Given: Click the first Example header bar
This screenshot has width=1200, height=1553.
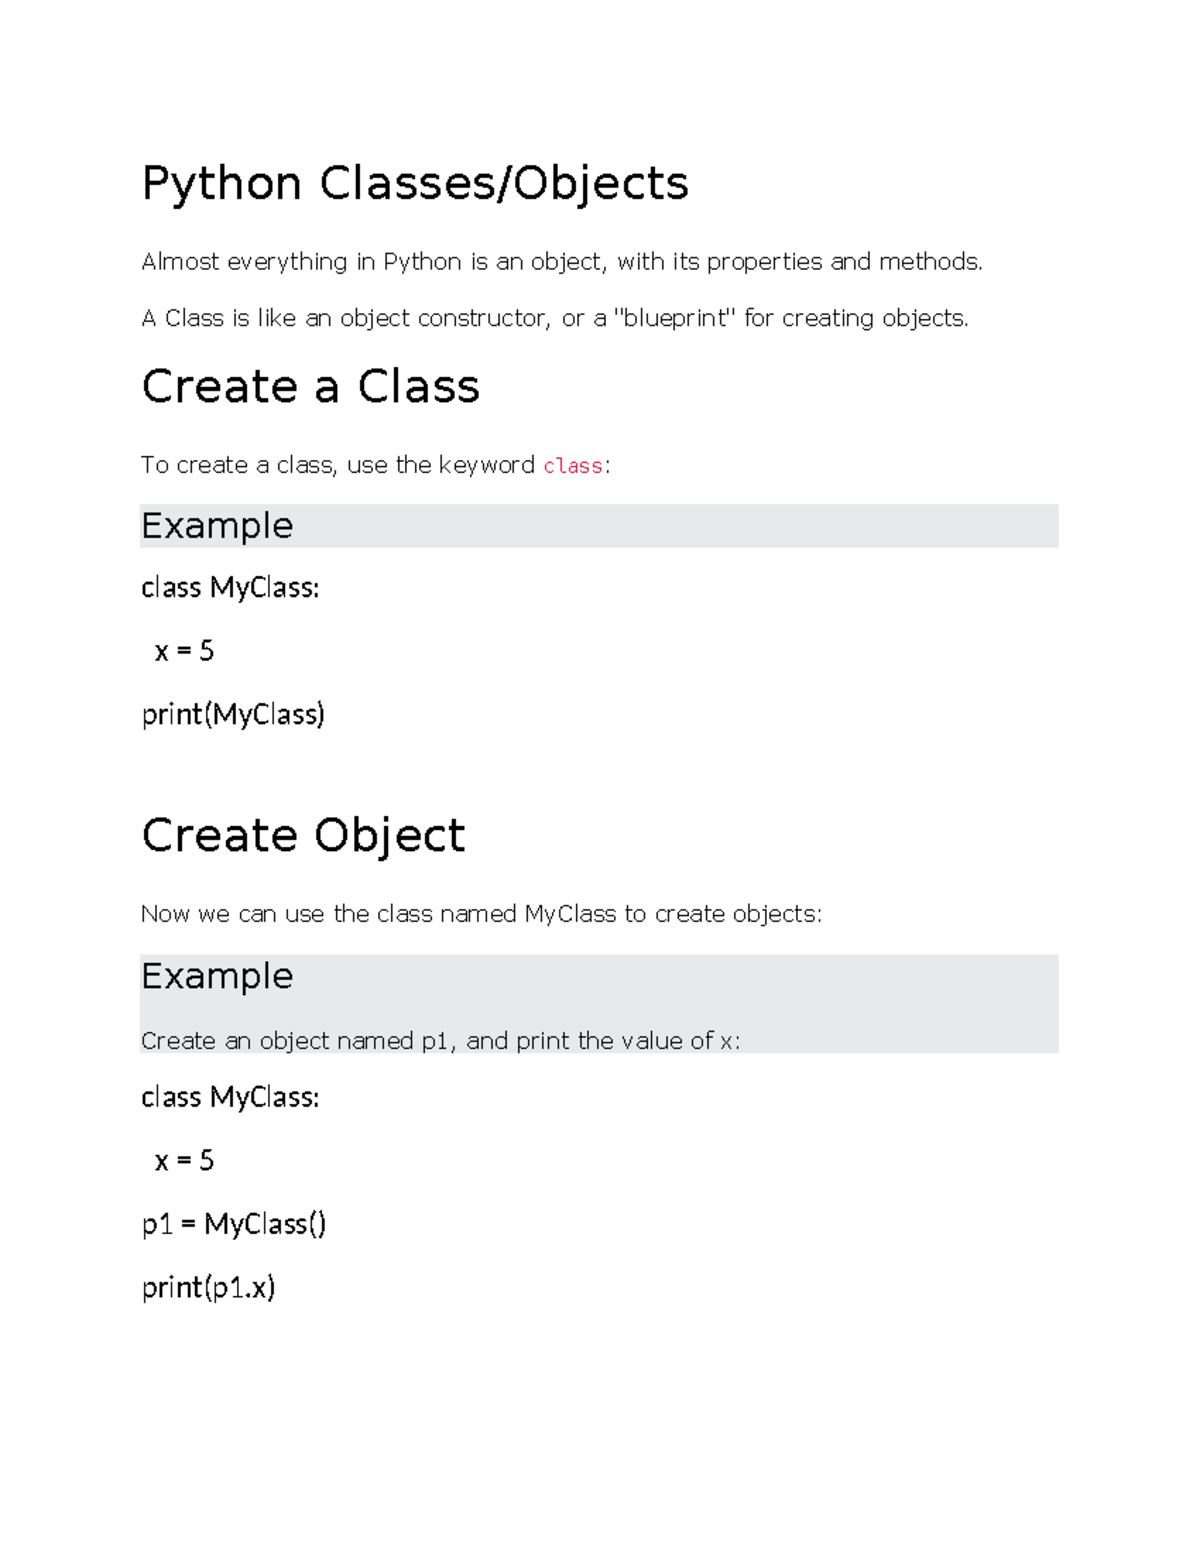Looking at the screenshot, I should 599,526.
